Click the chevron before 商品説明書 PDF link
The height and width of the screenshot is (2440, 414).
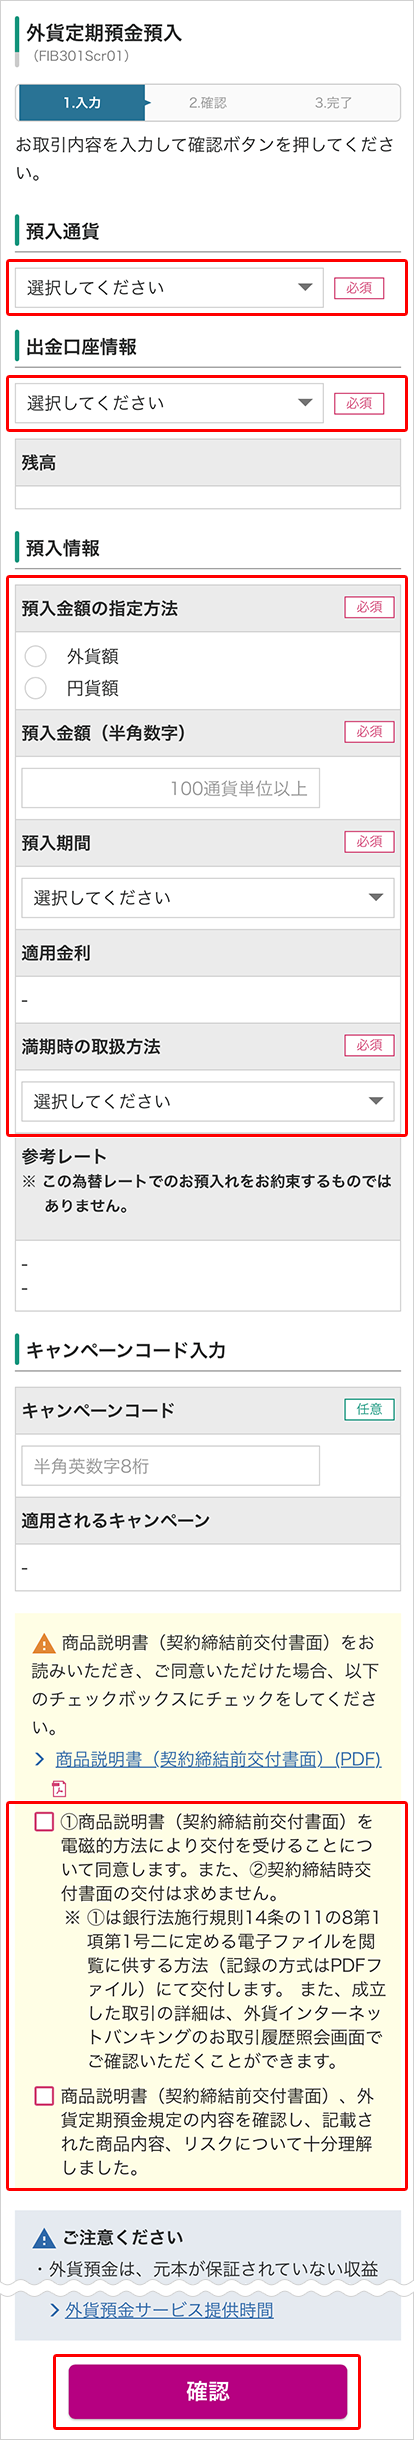(x=39, y=1759)
